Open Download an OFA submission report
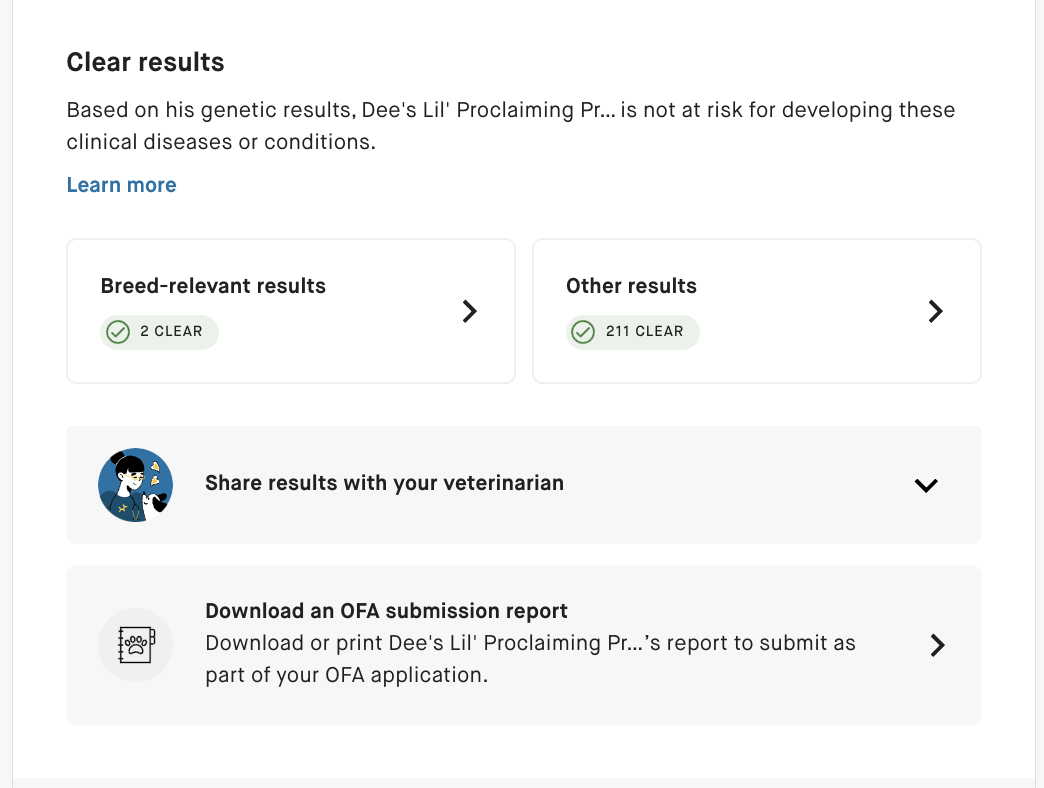Viewport: 1044px width, 788px height. 386,611
